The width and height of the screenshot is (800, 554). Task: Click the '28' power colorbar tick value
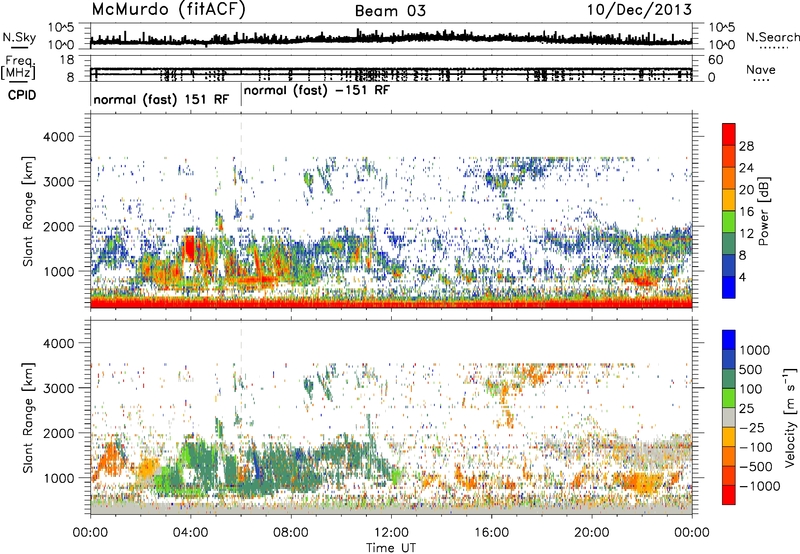(x=746, y=146)
